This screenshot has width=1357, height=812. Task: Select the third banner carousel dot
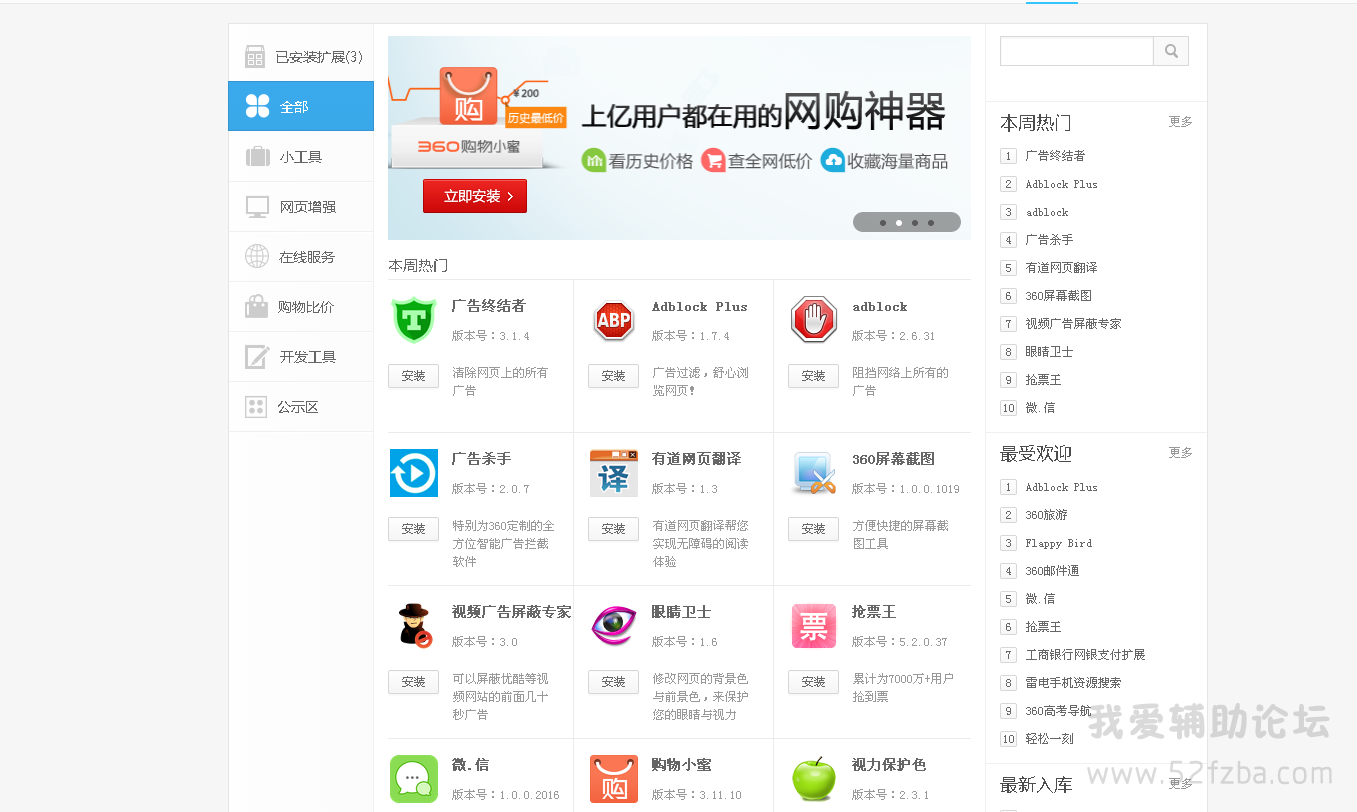pos(915,223)
